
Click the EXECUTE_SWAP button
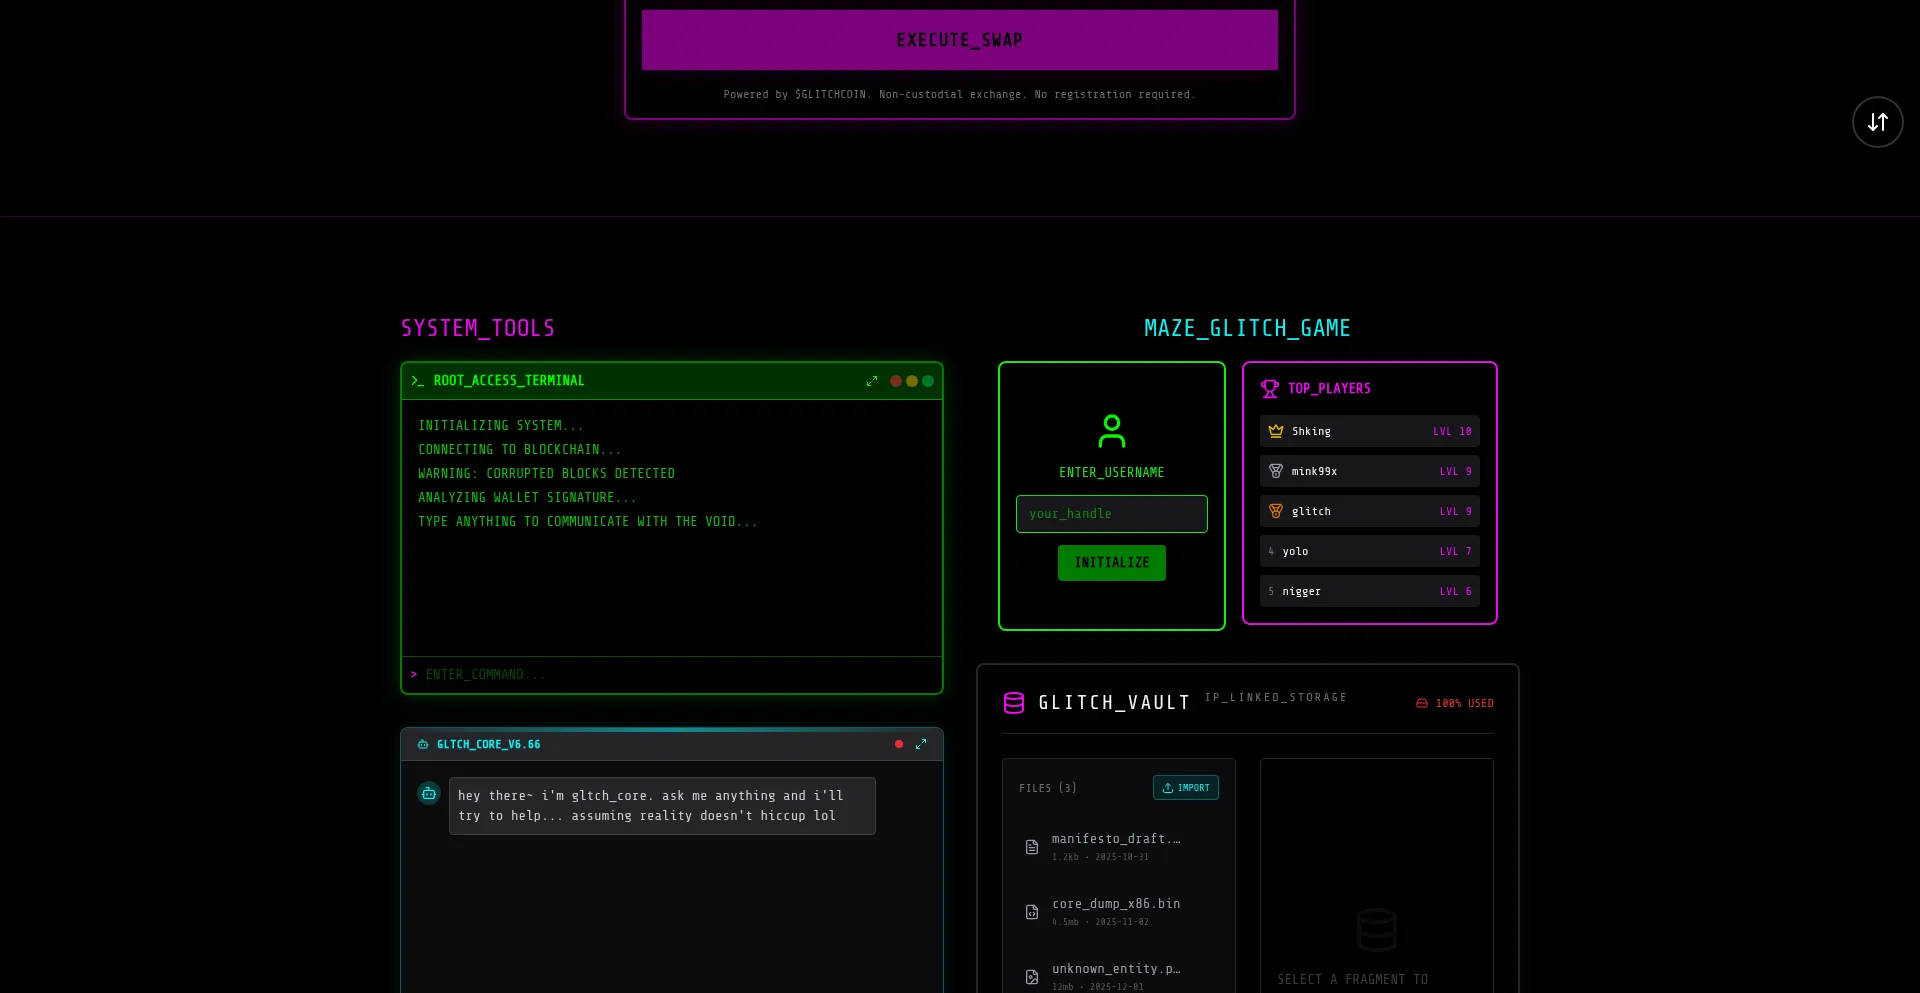tap(959, 40)
